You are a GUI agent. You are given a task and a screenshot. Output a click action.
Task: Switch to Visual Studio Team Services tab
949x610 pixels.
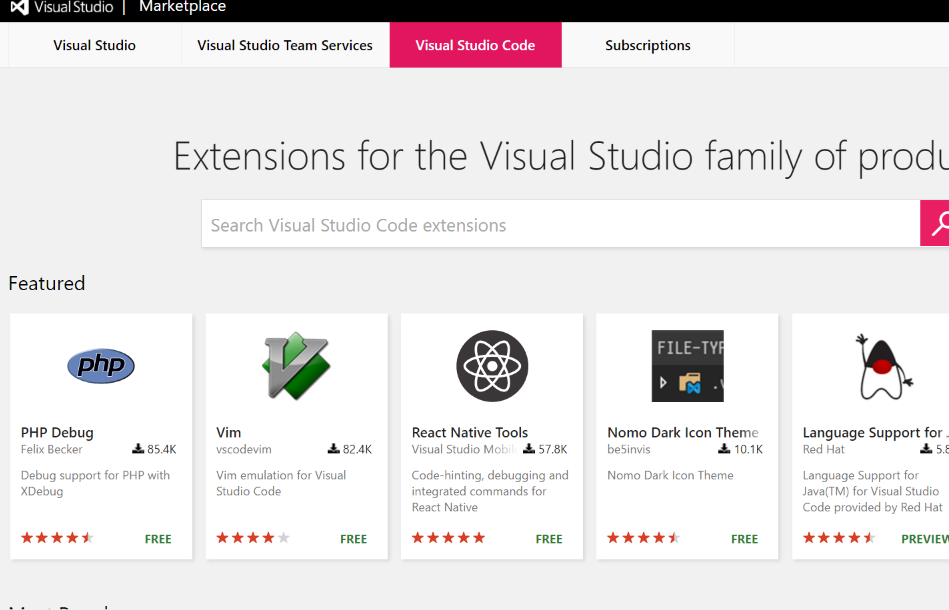coord(285,45)
